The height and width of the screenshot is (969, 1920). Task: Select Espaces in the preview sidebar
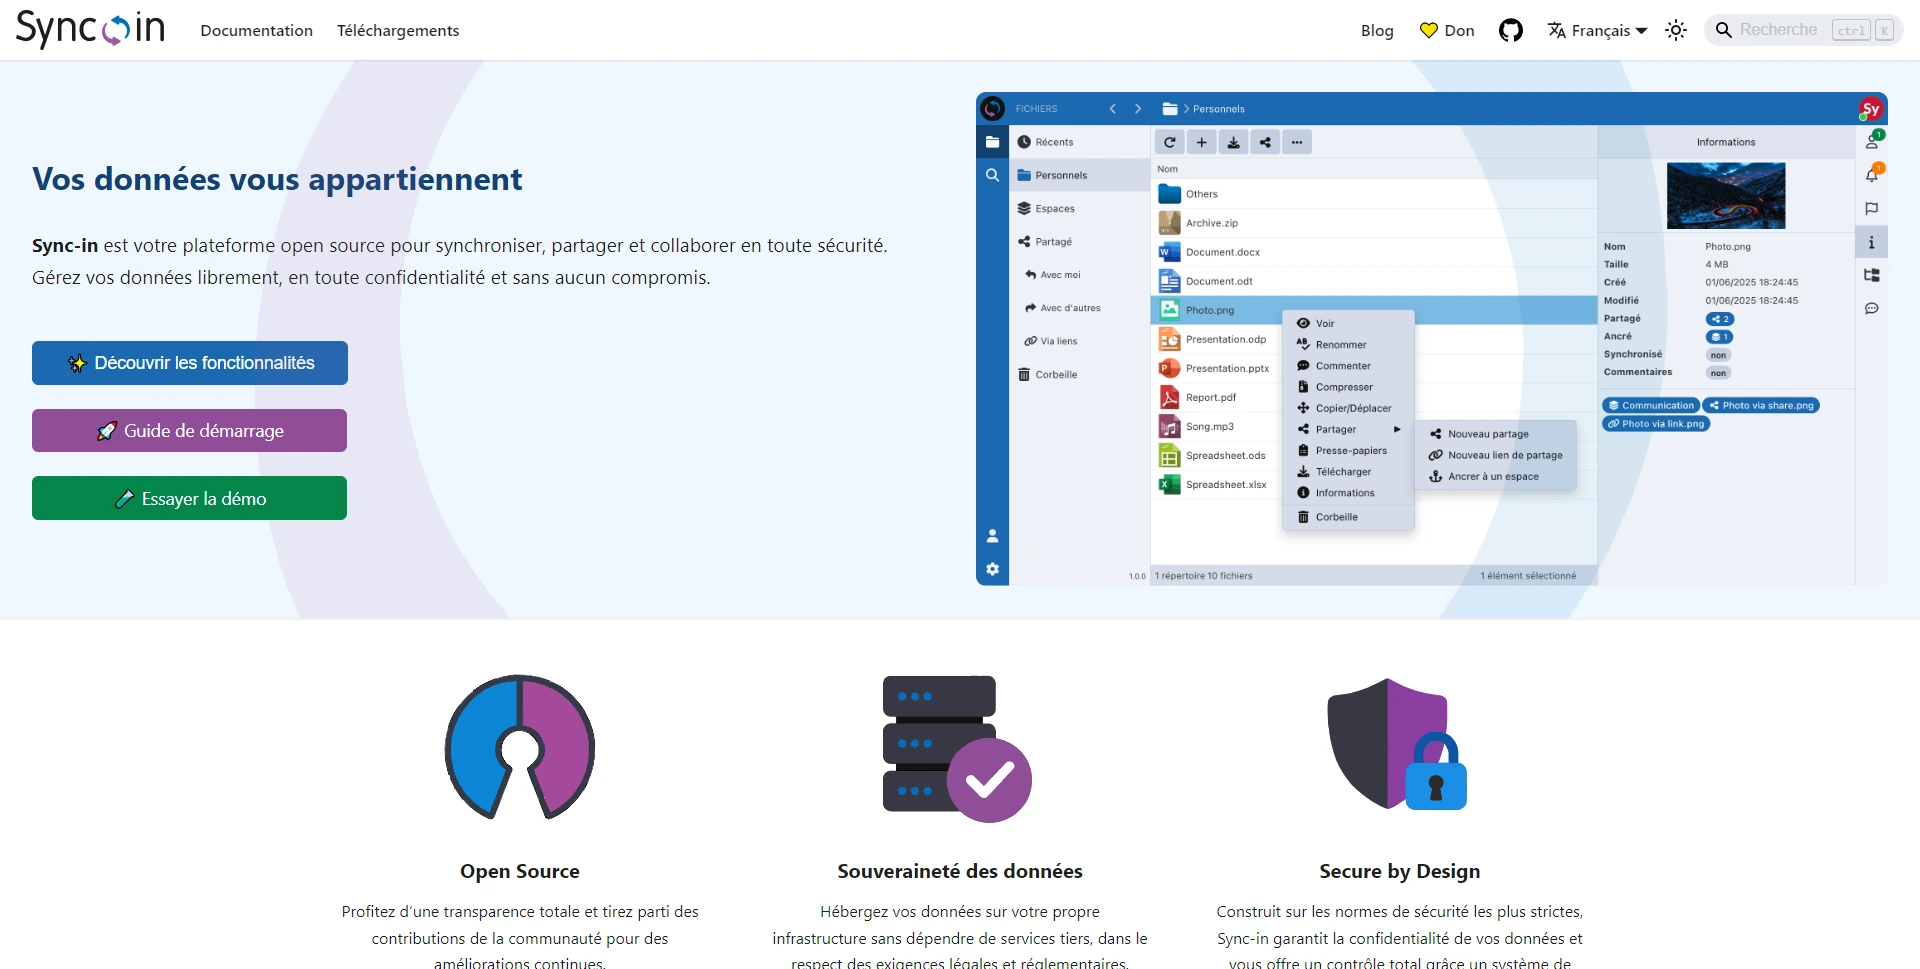(x=1080, y=208)
